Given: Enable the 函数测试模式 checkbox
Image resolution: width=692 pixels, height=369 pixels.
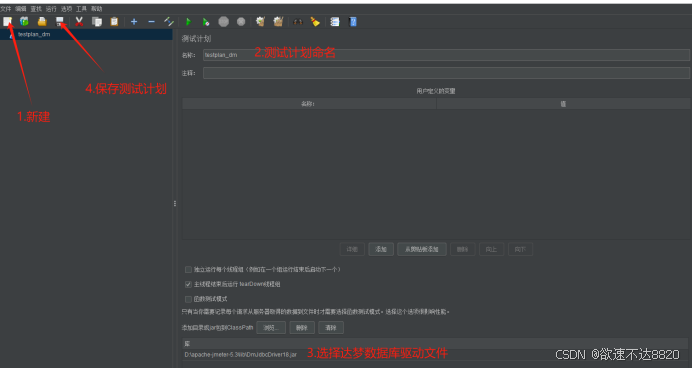Looking at the screenshot, I should coord(188,299).
